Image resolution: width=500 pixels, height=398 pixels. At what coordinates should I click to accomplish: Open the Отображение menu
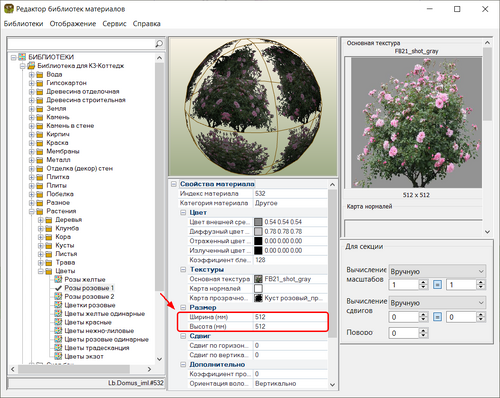point(73,24)
